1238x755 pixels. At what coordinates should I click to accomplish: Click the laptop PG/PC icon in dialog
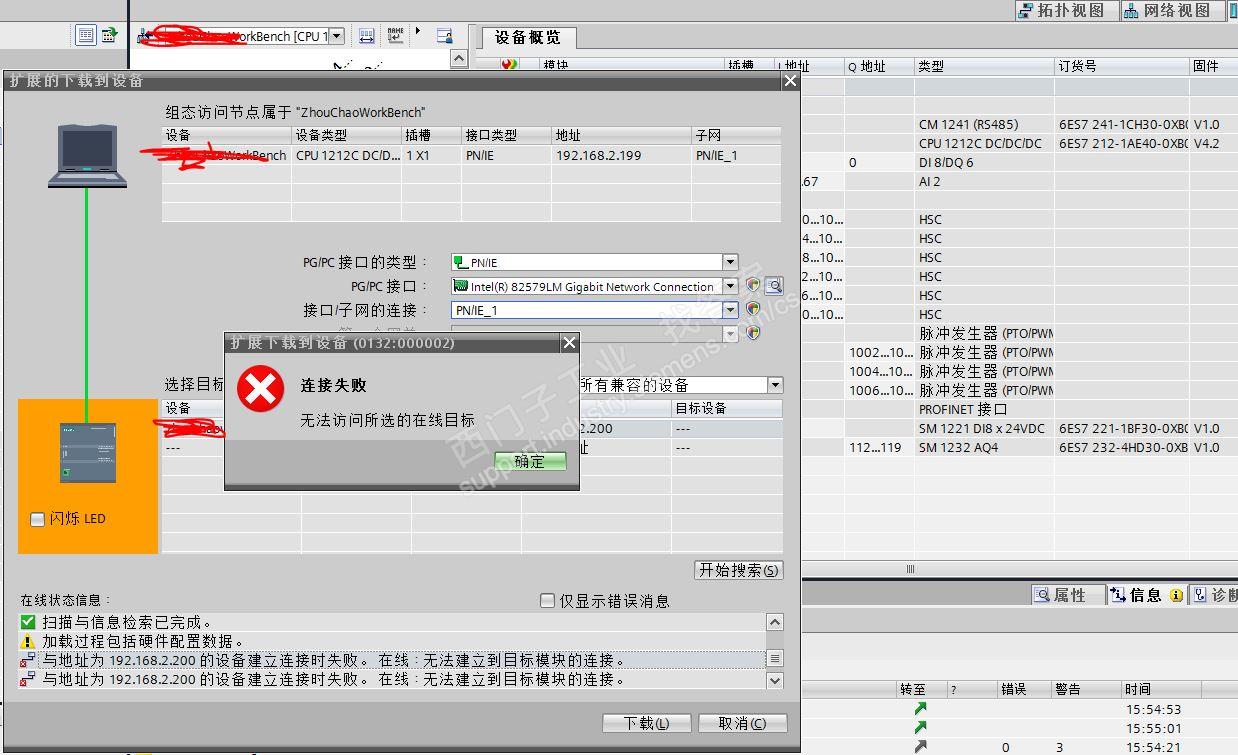tap(88, 156)
